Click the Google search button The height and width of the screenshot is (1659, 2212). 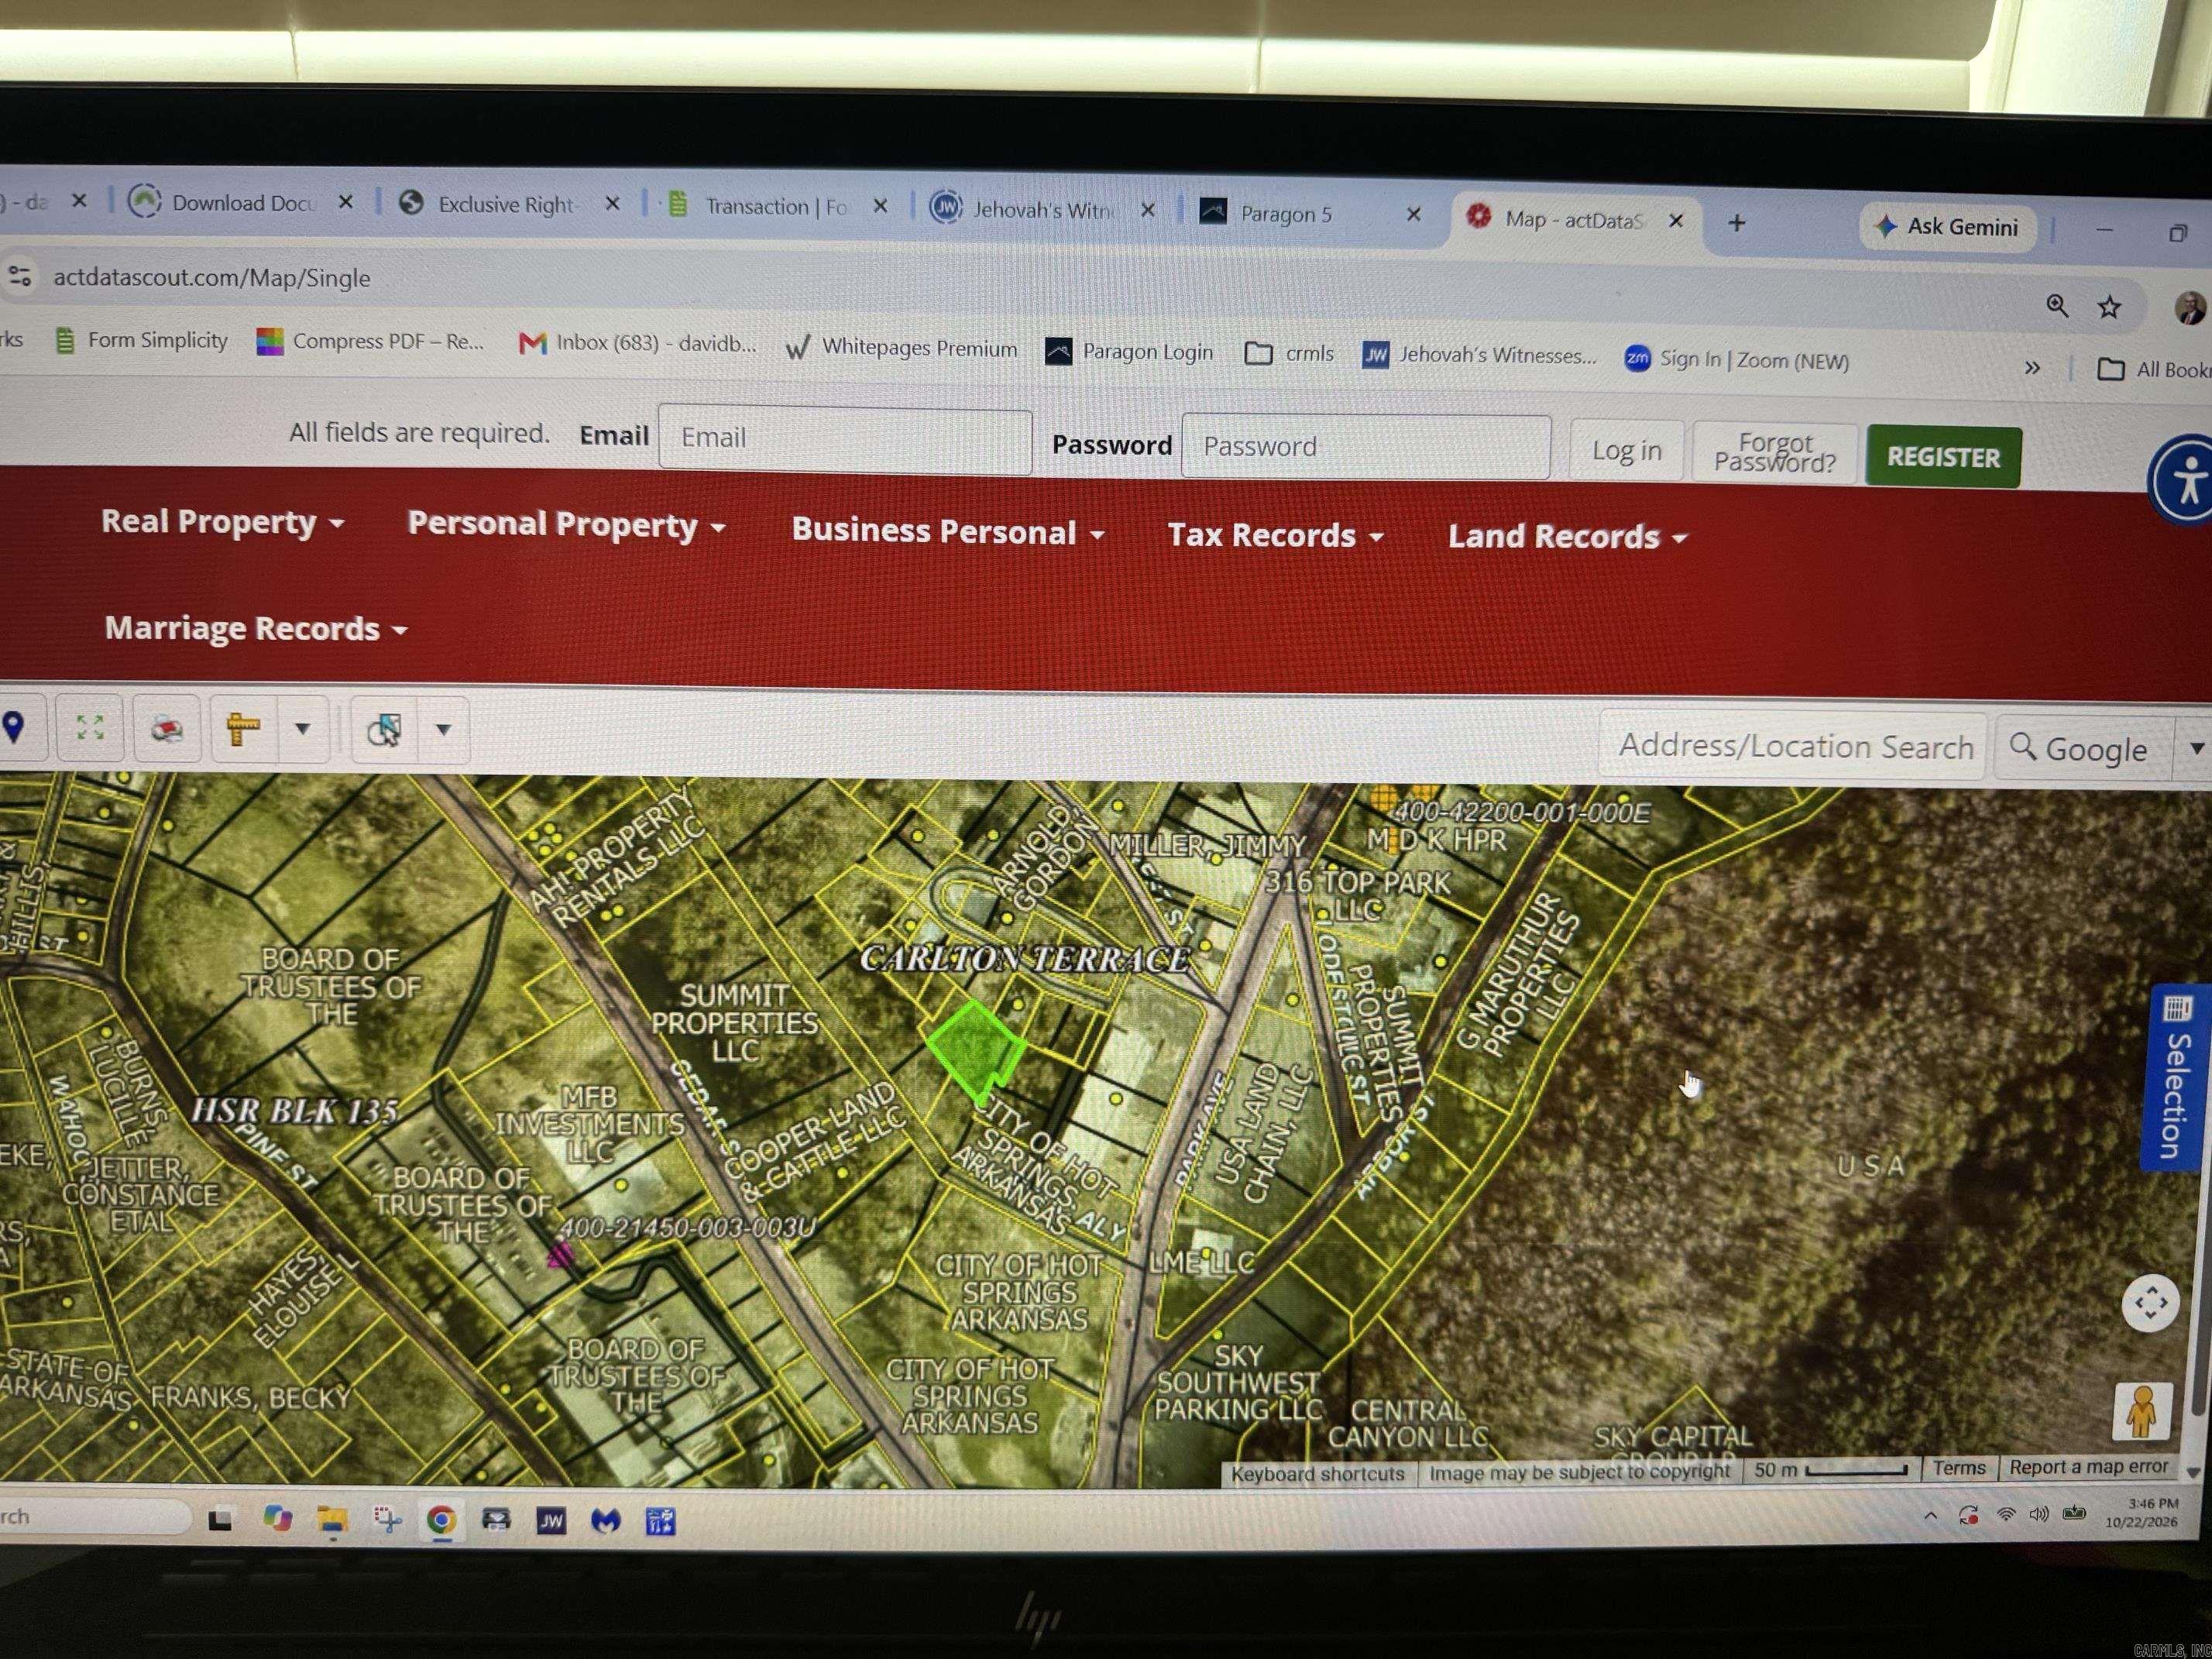(2082, 748)
